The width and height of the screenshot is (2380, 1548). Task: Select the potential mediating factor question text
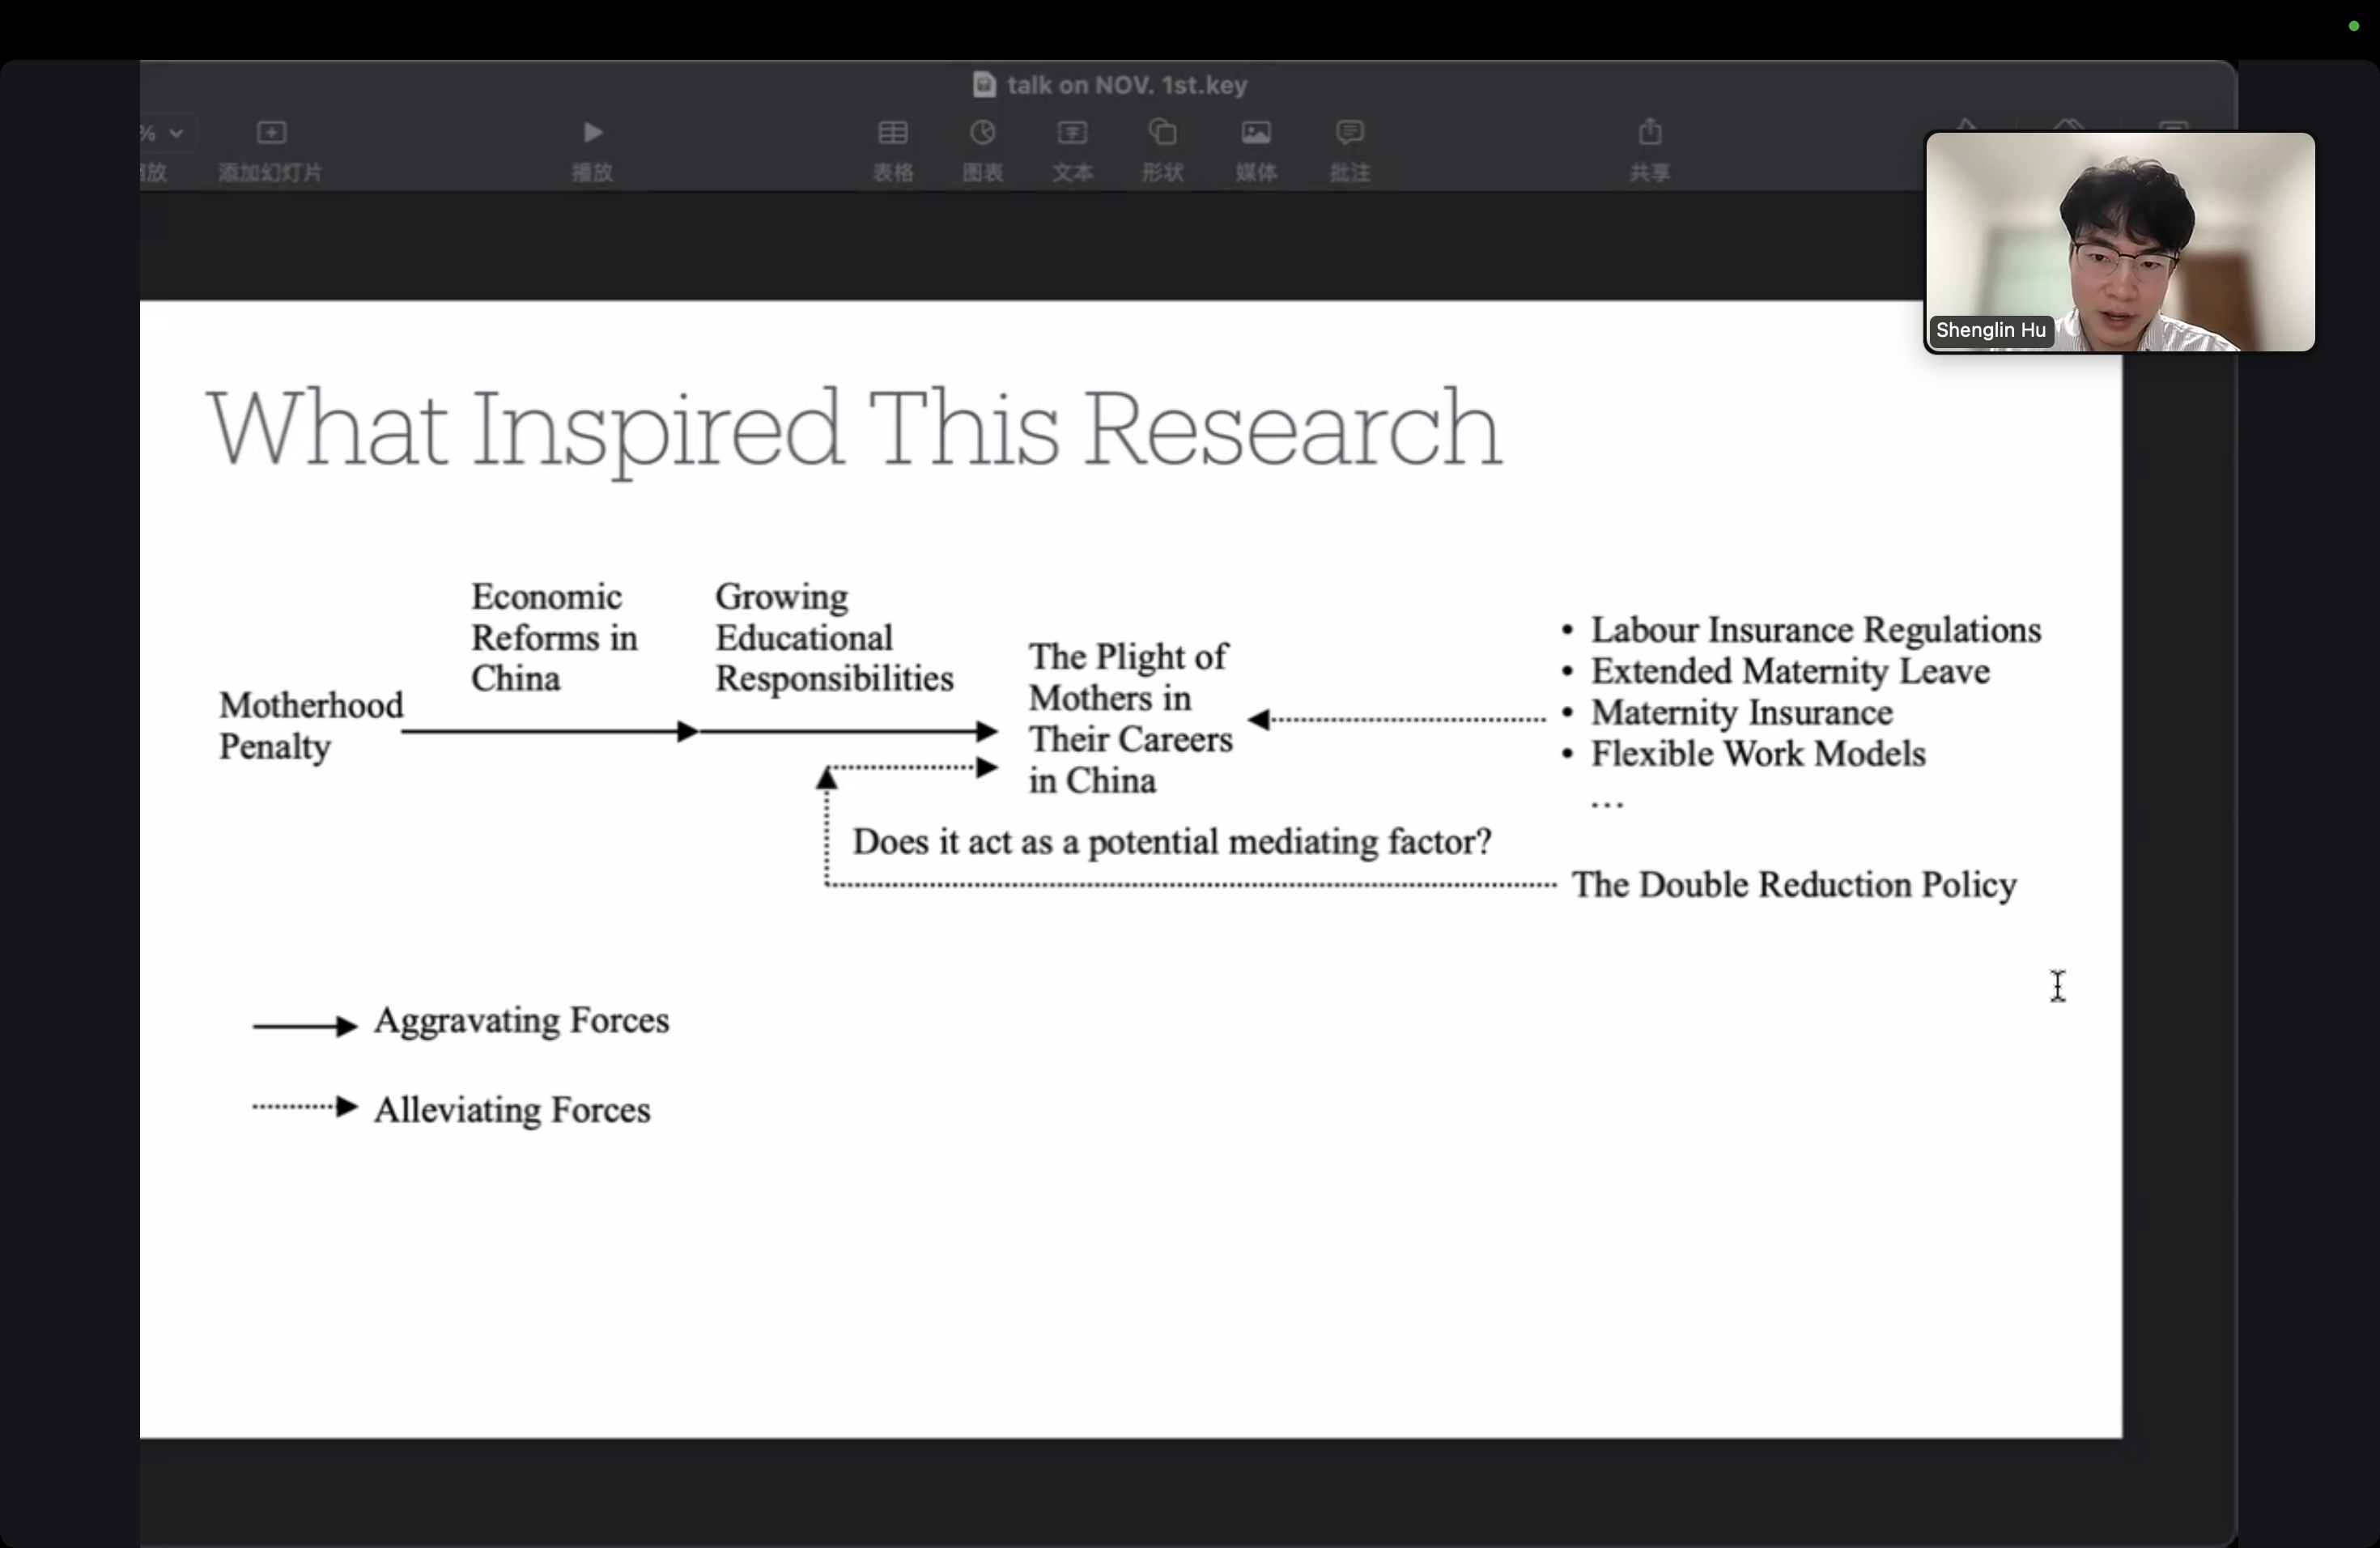tap(1172, 842)
